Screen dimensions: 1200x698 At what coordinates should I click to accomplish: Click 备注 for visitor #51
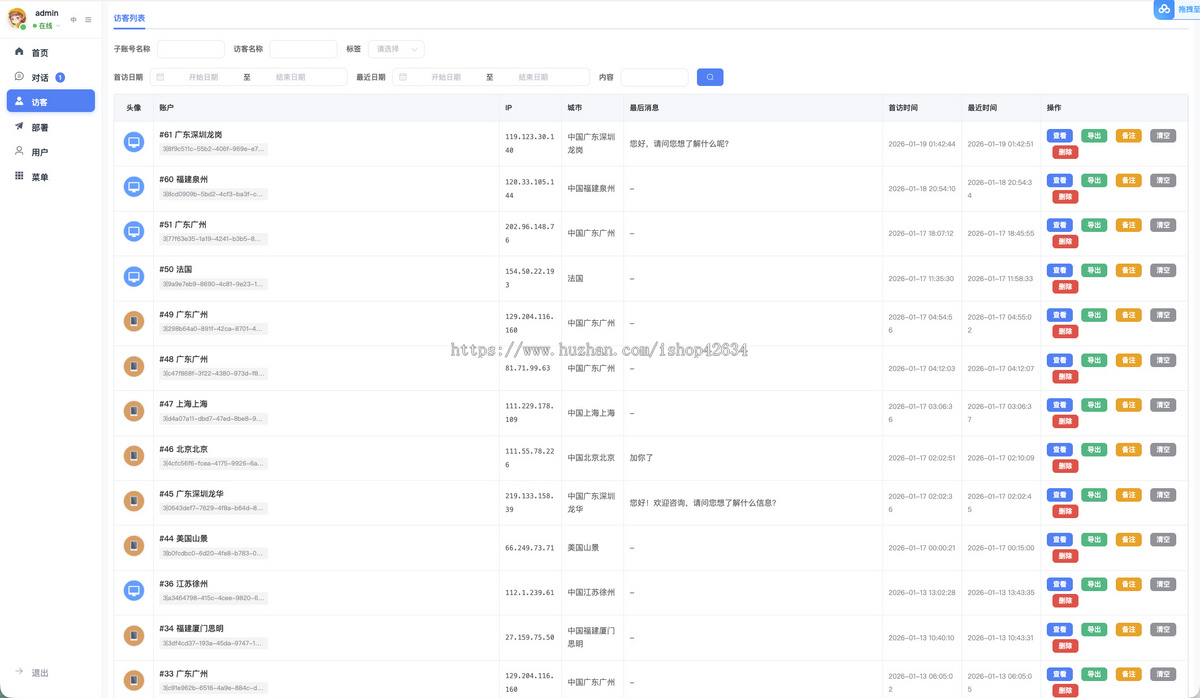pyautogui.click(x=1128, y=225)
